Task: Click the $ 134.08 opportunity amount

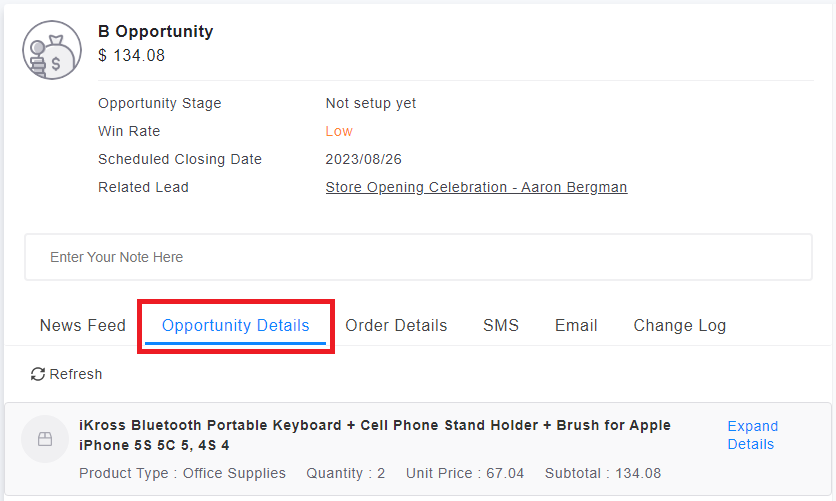Action: (x=132, y=55)
